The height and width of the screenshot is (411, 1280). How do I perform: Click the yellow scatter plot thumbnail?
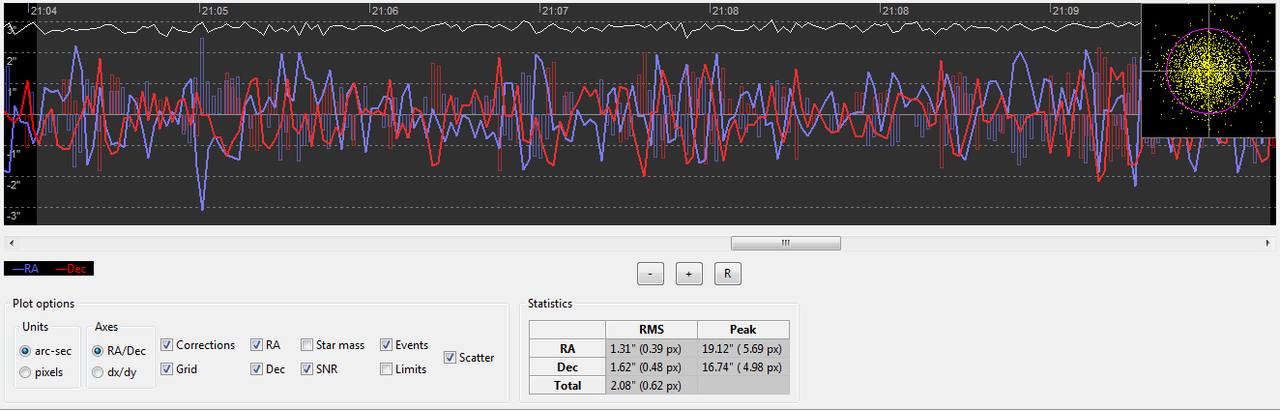click(1209, 69)
